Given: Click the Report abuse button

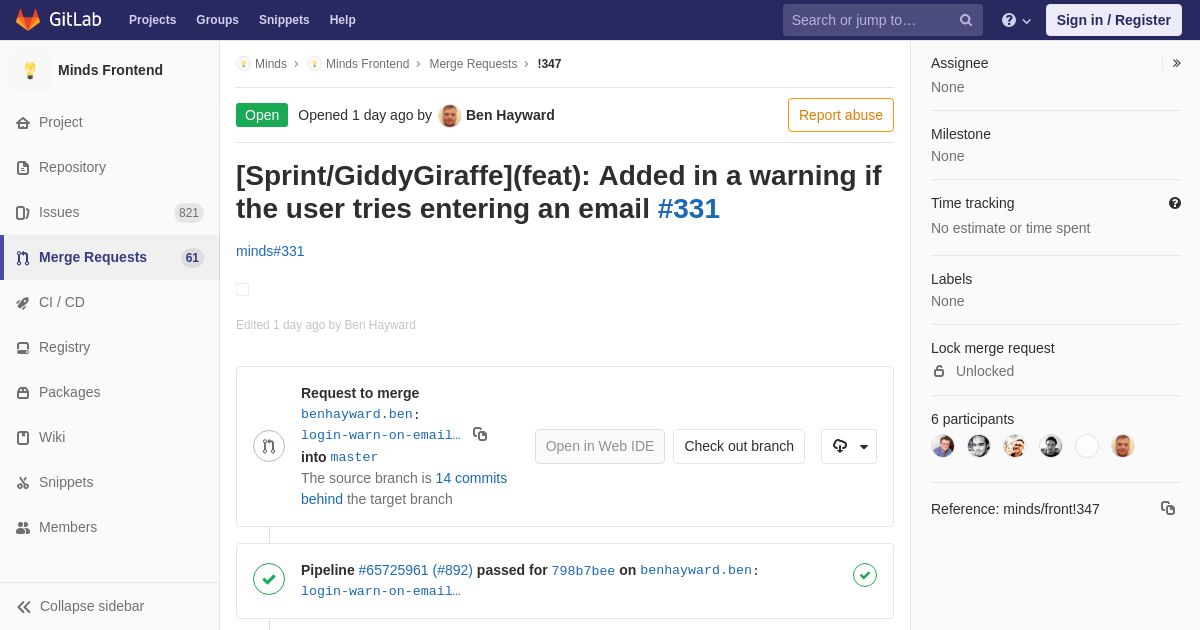Looking at the screenshot, I should pyautogui.click(x=841, y=115).
